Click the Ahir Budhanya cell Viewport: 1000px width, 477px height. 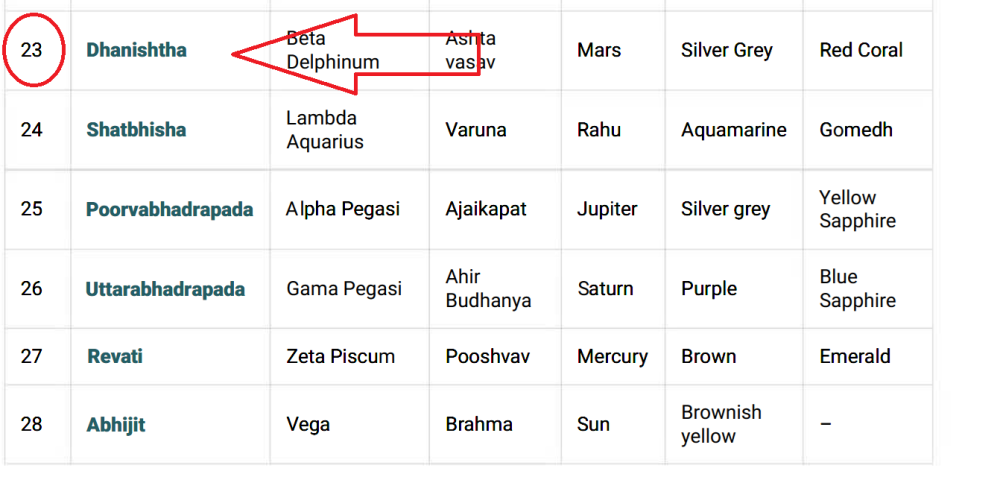tap(488, 289)
